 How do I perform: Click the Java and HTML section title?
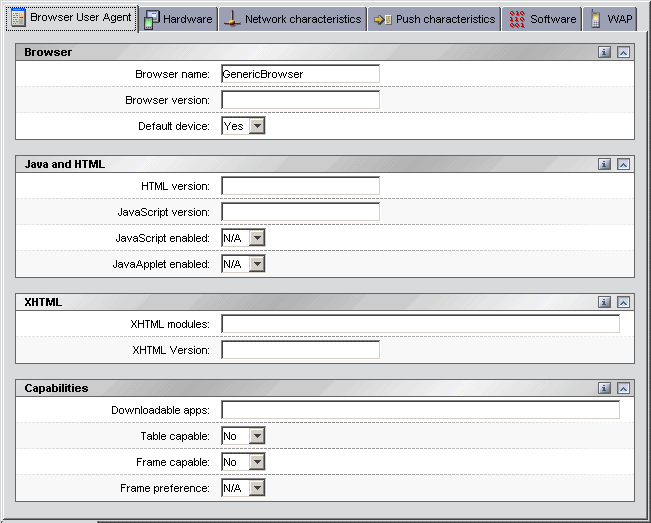click(x=65, y=164)
